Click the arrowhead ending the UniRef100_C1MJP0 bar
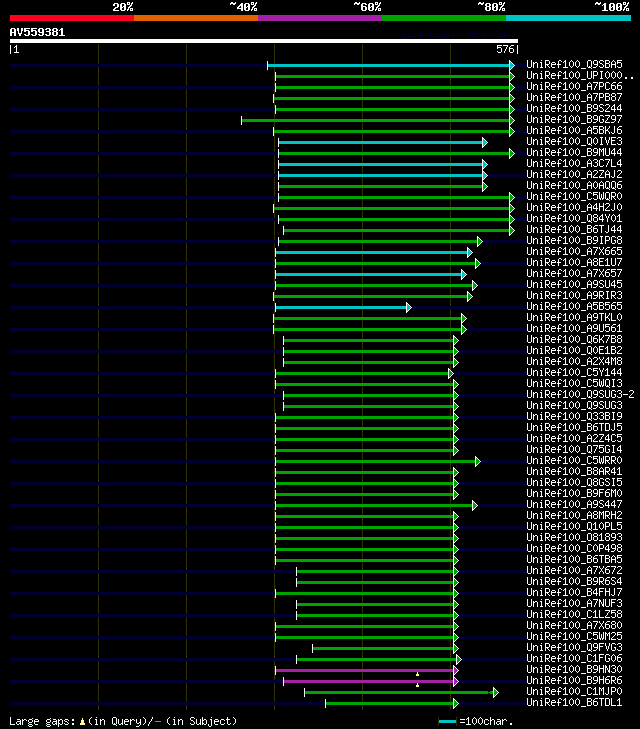 point(495,693)
